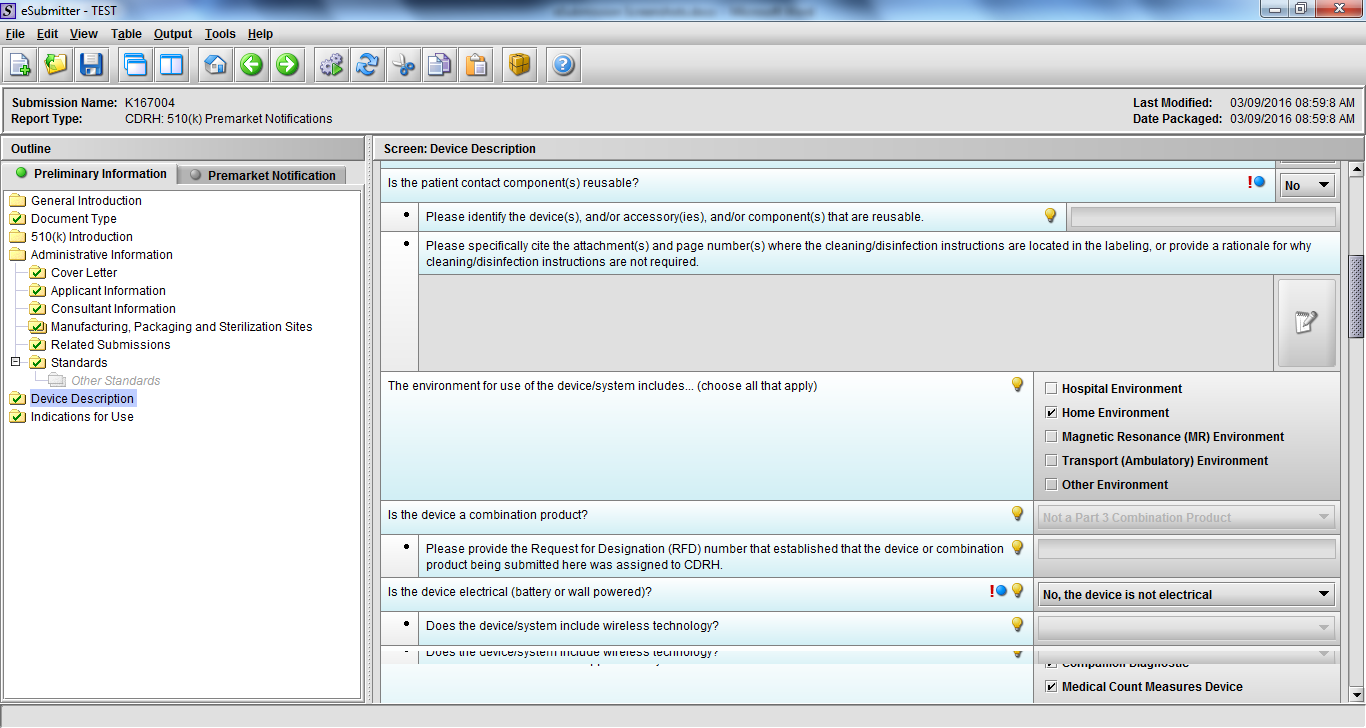Click the package submission box icon

point(519,65)
